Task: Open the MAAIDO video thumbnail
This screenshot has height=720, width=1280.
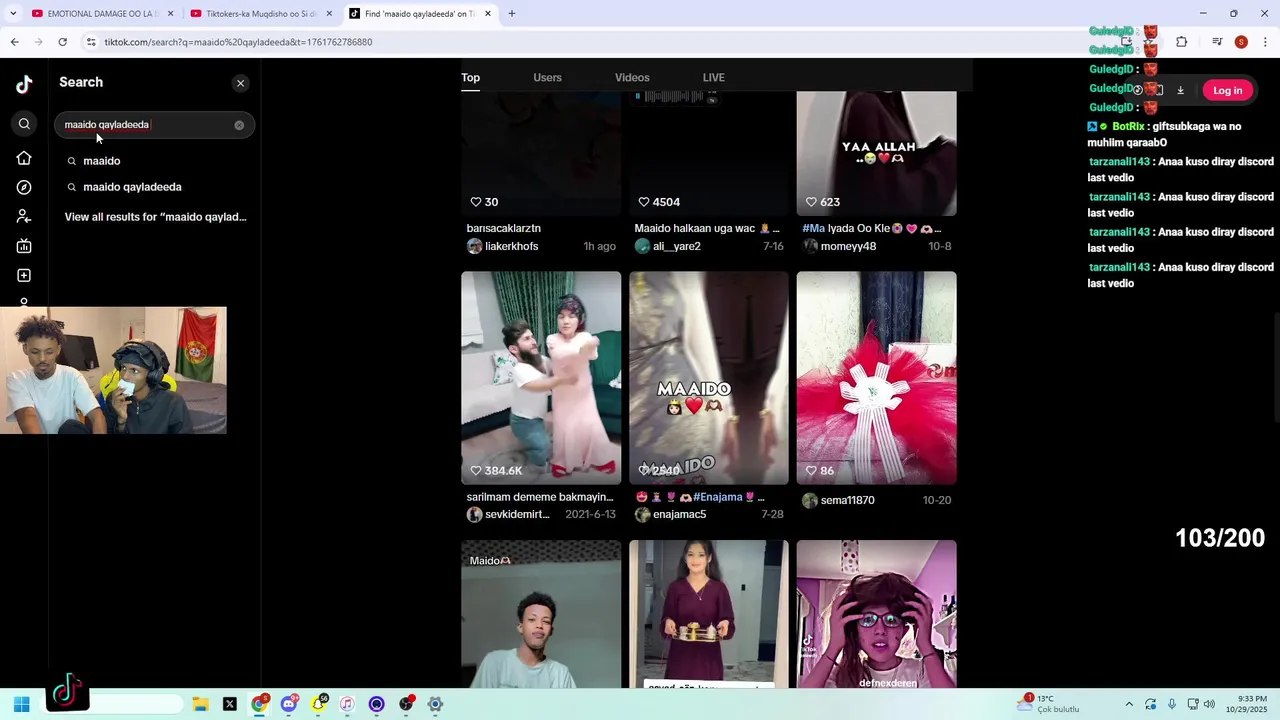Action: (709, 378)
